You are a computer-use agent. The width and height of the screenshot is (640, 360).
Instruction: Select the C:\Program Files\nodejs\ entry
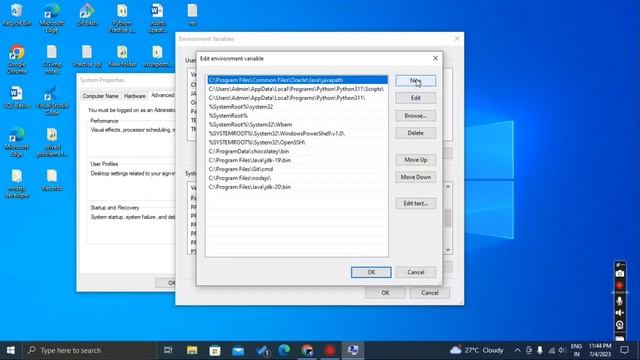pyautogui.click(x=297, y=178)
